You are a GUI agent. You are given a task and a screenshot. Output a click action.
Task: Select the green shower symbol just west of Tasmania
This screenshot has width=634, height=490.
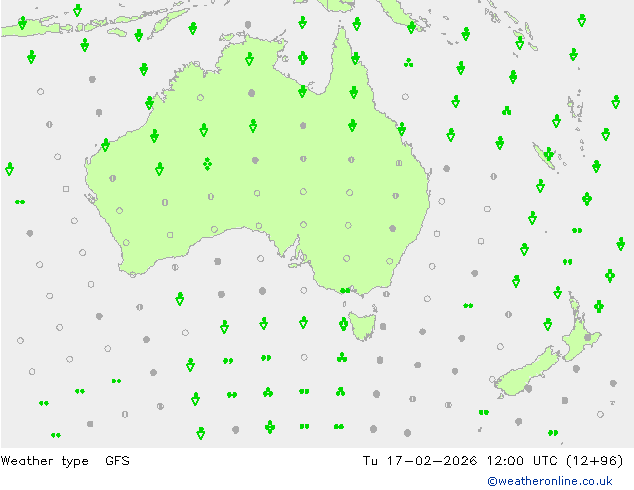pos(343,324)
